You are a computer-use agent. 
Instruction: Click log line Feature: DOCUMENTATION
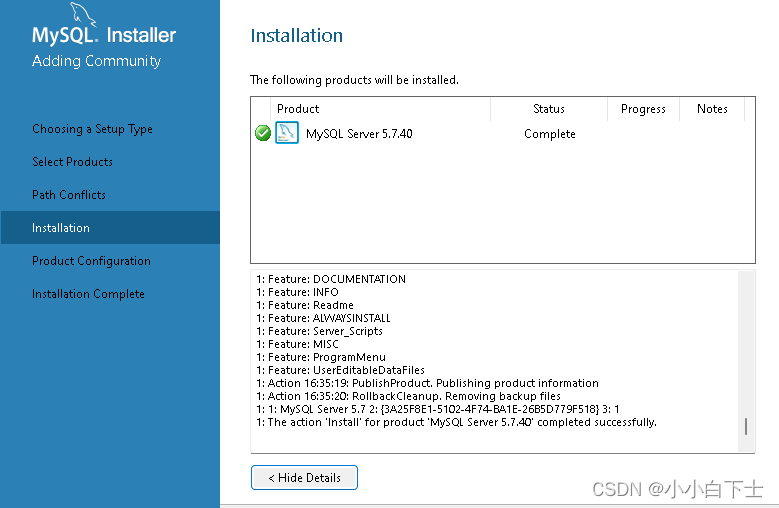pyautogui.click(x=331, y=279)
